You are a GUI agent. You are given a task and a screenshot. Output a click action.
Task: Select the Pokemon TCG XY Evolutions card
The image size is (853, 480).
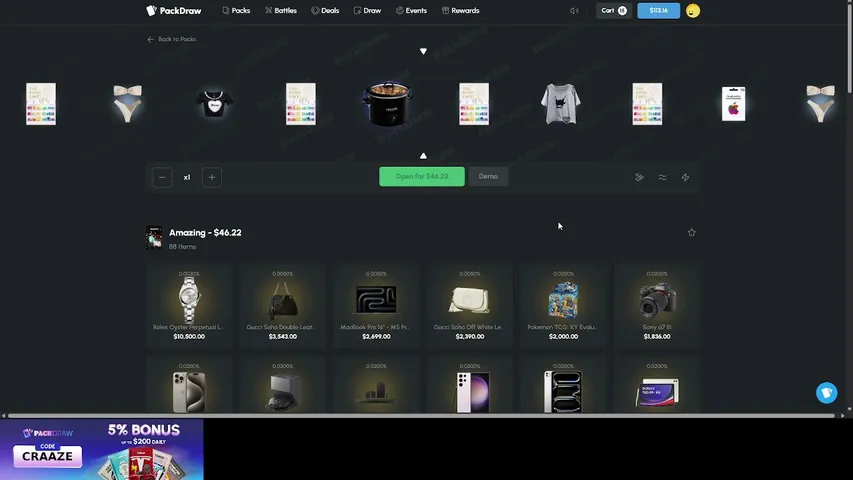click(x=563, y=305)
